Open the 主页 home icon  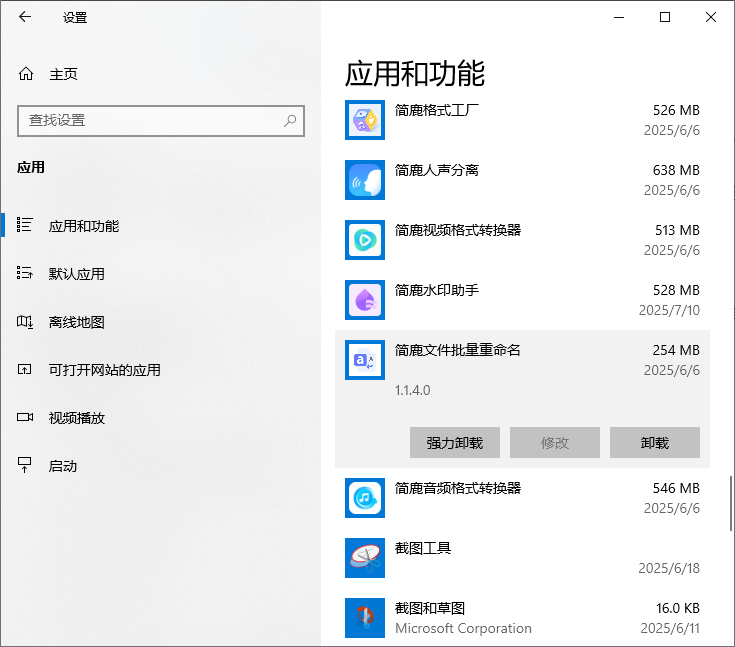[26, 74]
